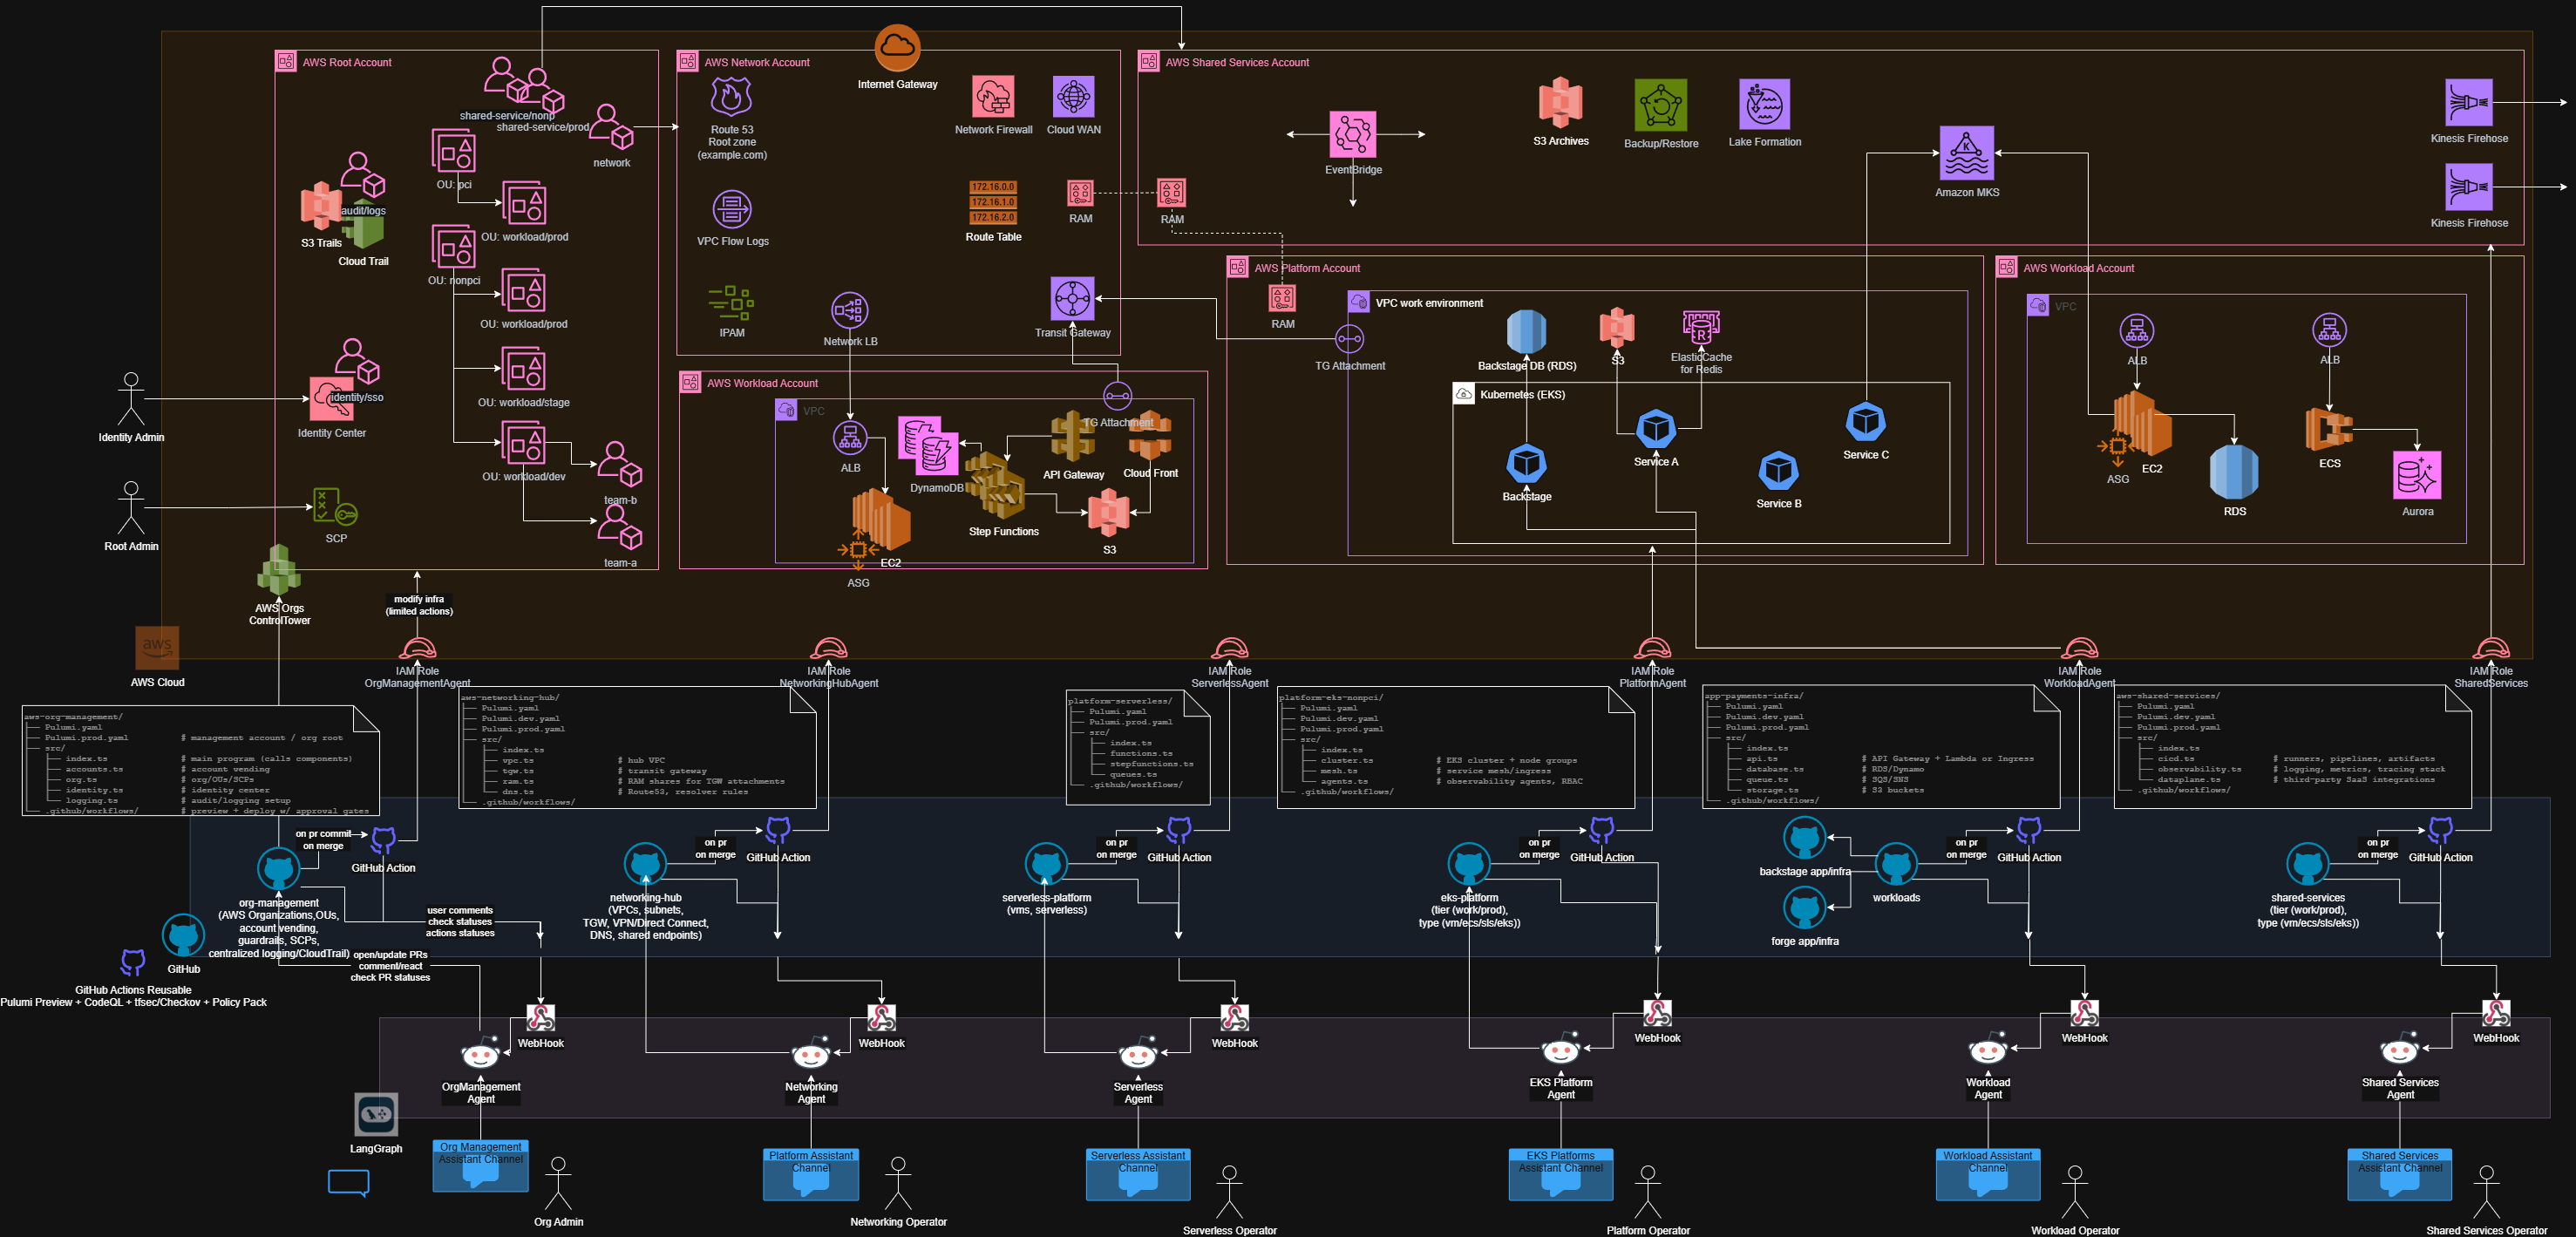Select the IAM Role PlatformAgent helmet icon
This screenshot has width=2576, height=1237.
pyautogui.click(x=1652, y=649)
